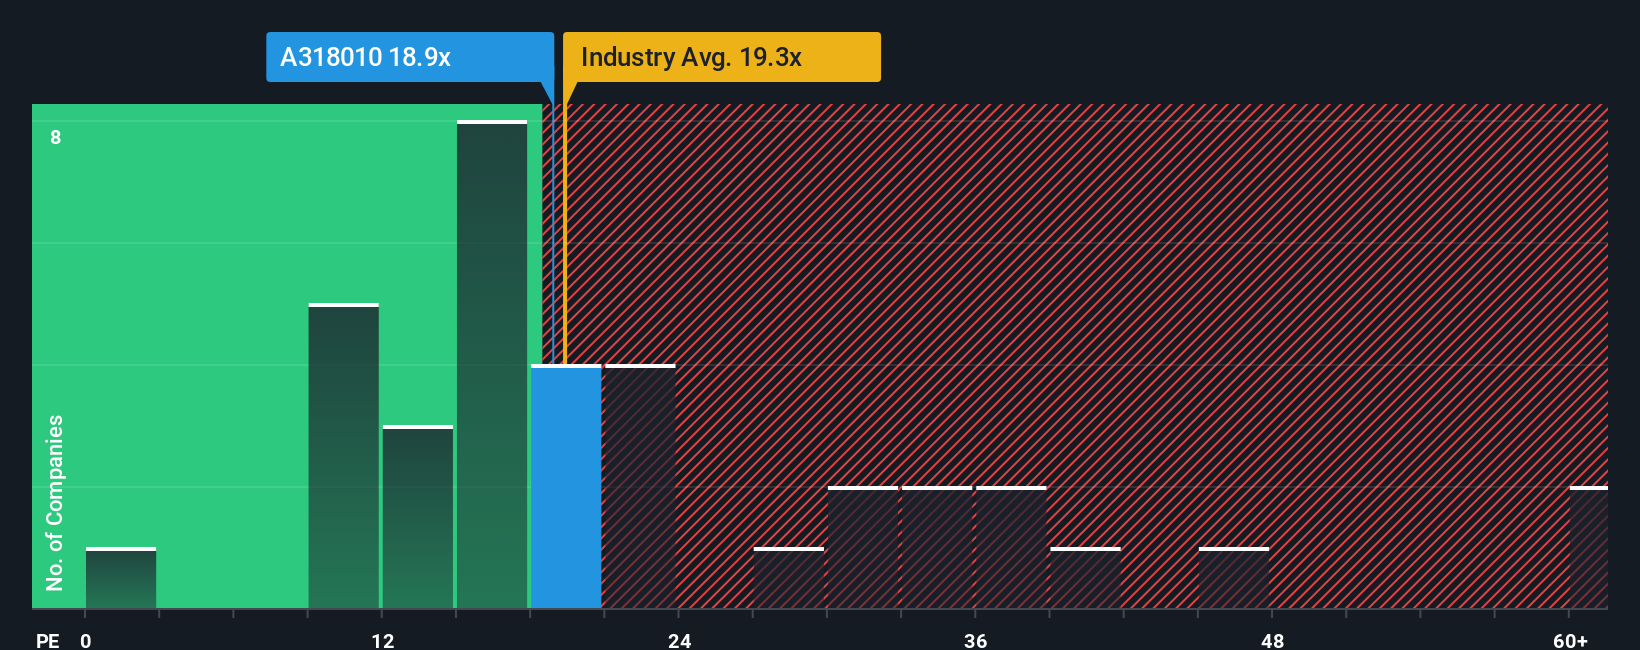
Task: Click the 'PE' axis title
Action: click(48, 640)
